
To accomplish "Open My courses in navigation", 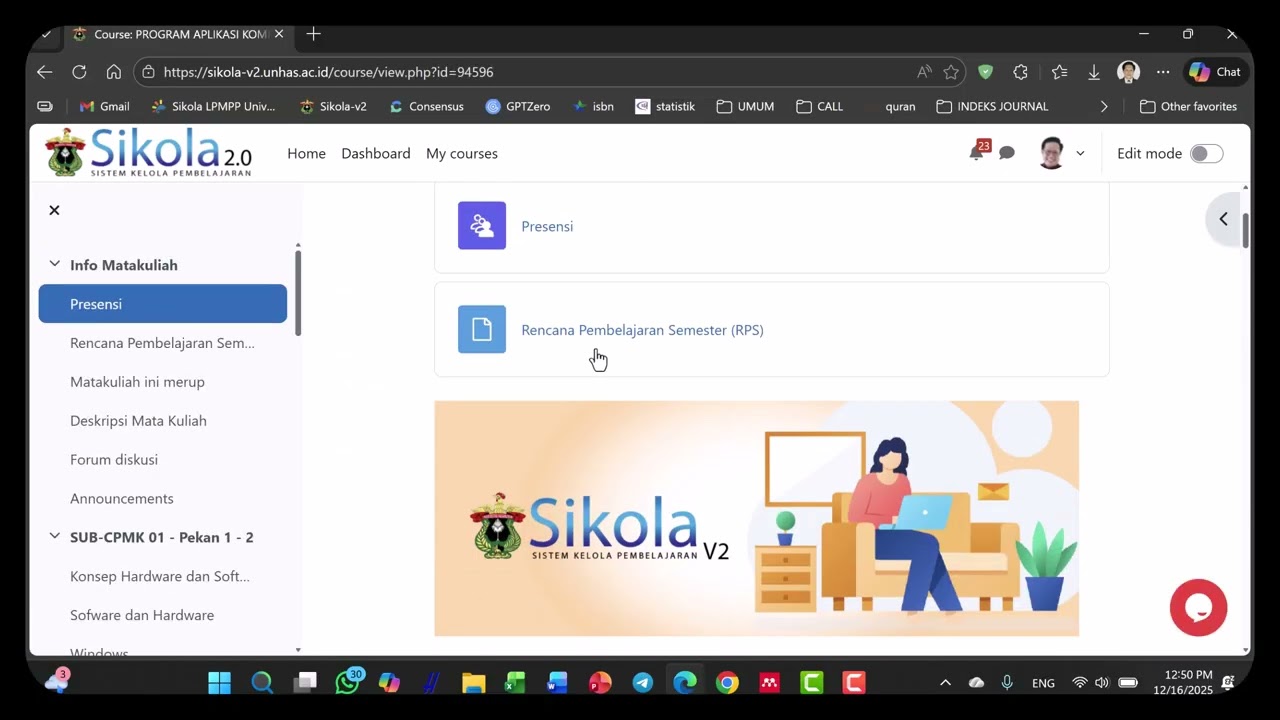I will 462,153.
